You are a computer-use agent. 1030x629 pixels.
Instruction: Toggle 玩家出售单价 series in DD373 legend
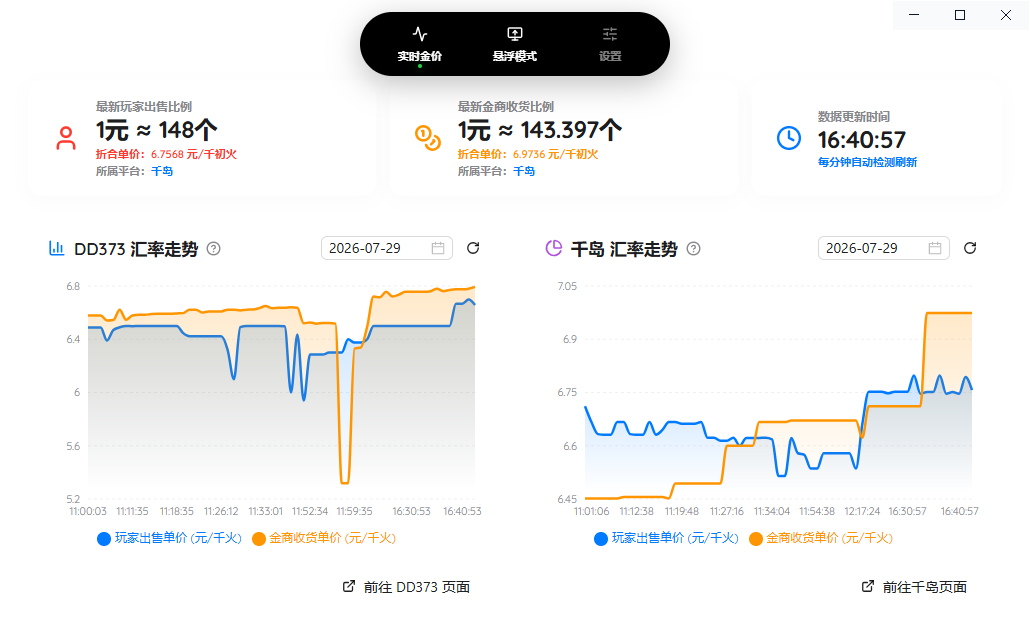(169, 538)
